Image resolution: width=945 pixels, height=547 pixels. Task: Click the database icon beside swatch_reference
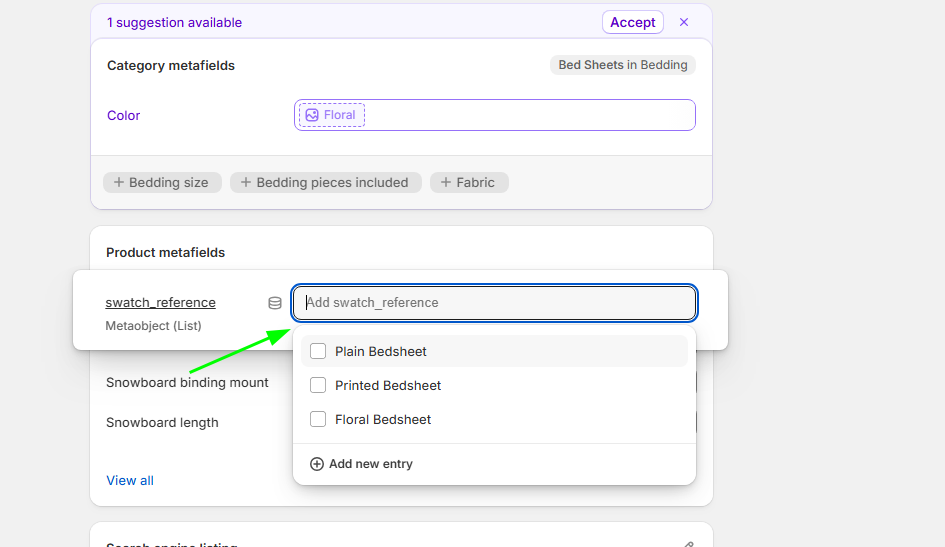point(275,303)
